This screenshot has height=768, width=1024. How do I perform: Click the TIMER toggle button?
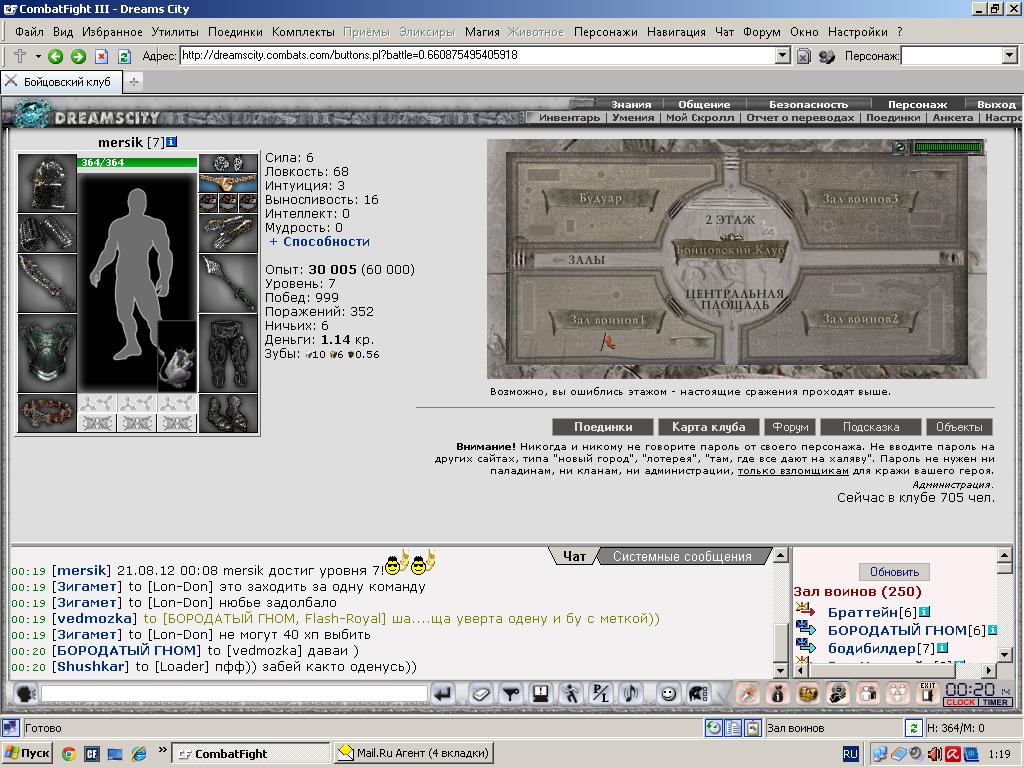pyautogui.click(x=995, y=702)
